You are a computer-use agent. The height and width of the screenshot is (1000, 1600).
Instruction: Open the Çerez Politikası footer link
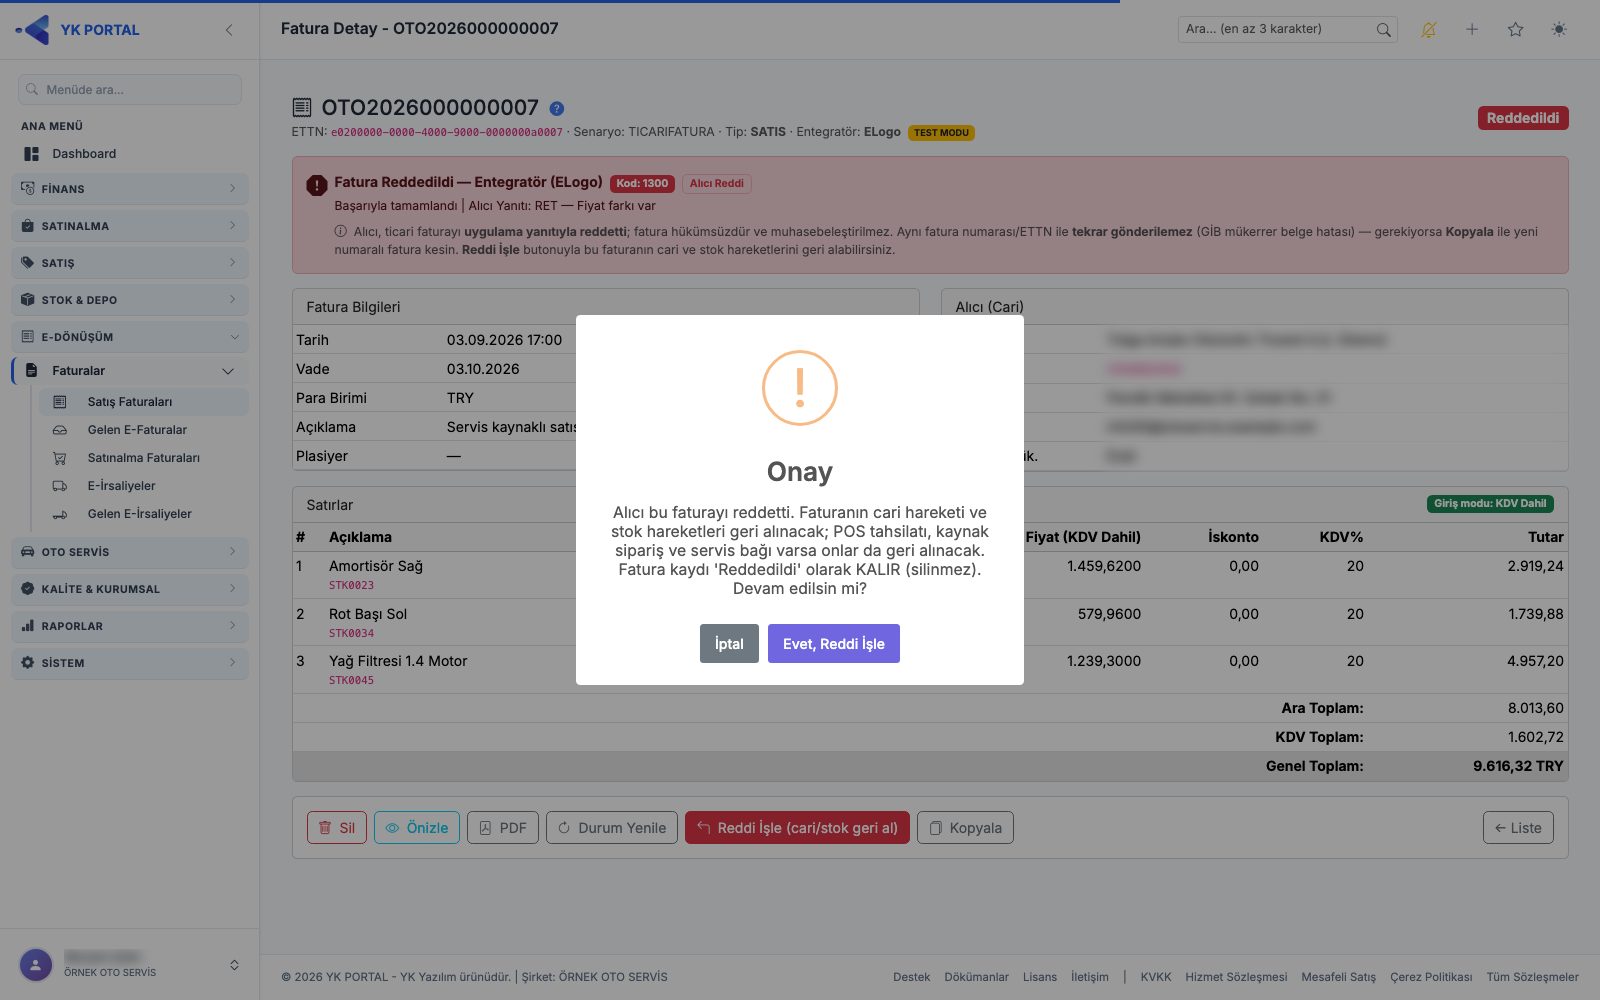click(1431, 977)
